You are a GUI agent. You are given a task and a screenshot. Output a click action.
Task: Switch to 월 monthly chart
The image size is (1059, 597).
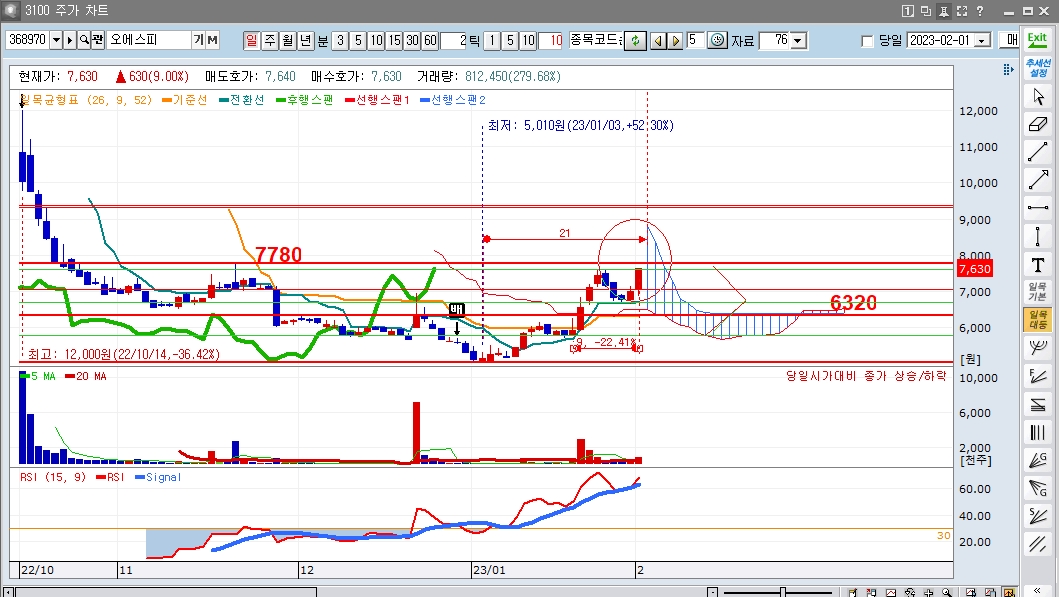click(x=287, y=40)
